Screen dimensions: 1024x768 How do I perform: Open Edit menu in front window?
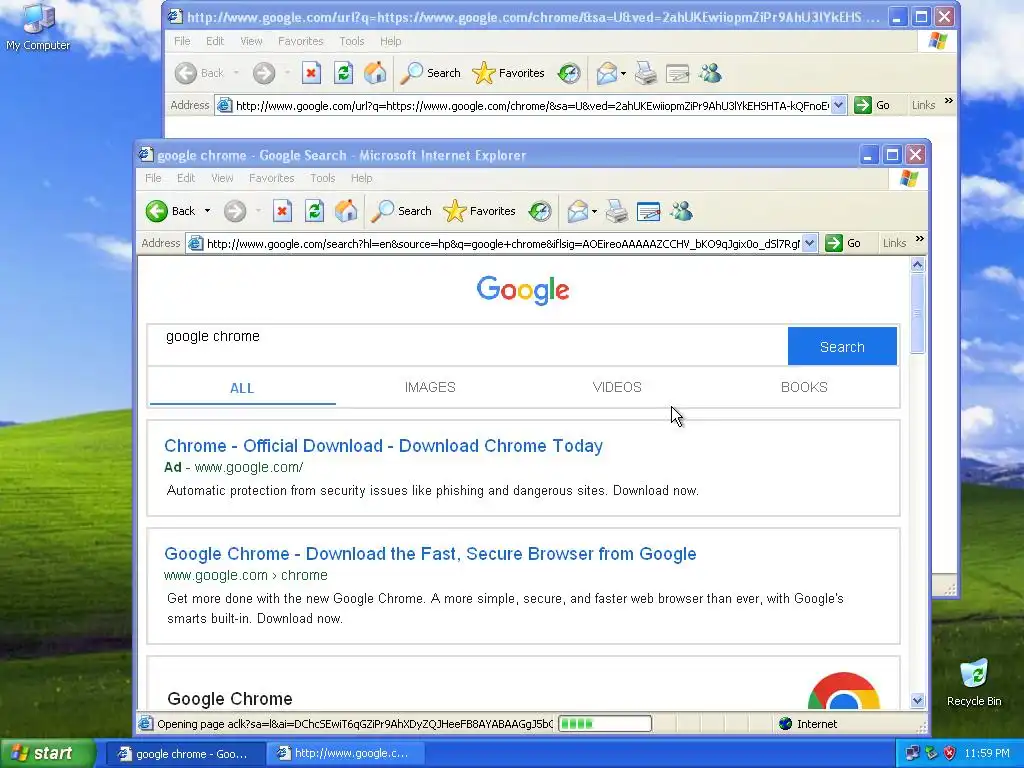coord(186,178)
